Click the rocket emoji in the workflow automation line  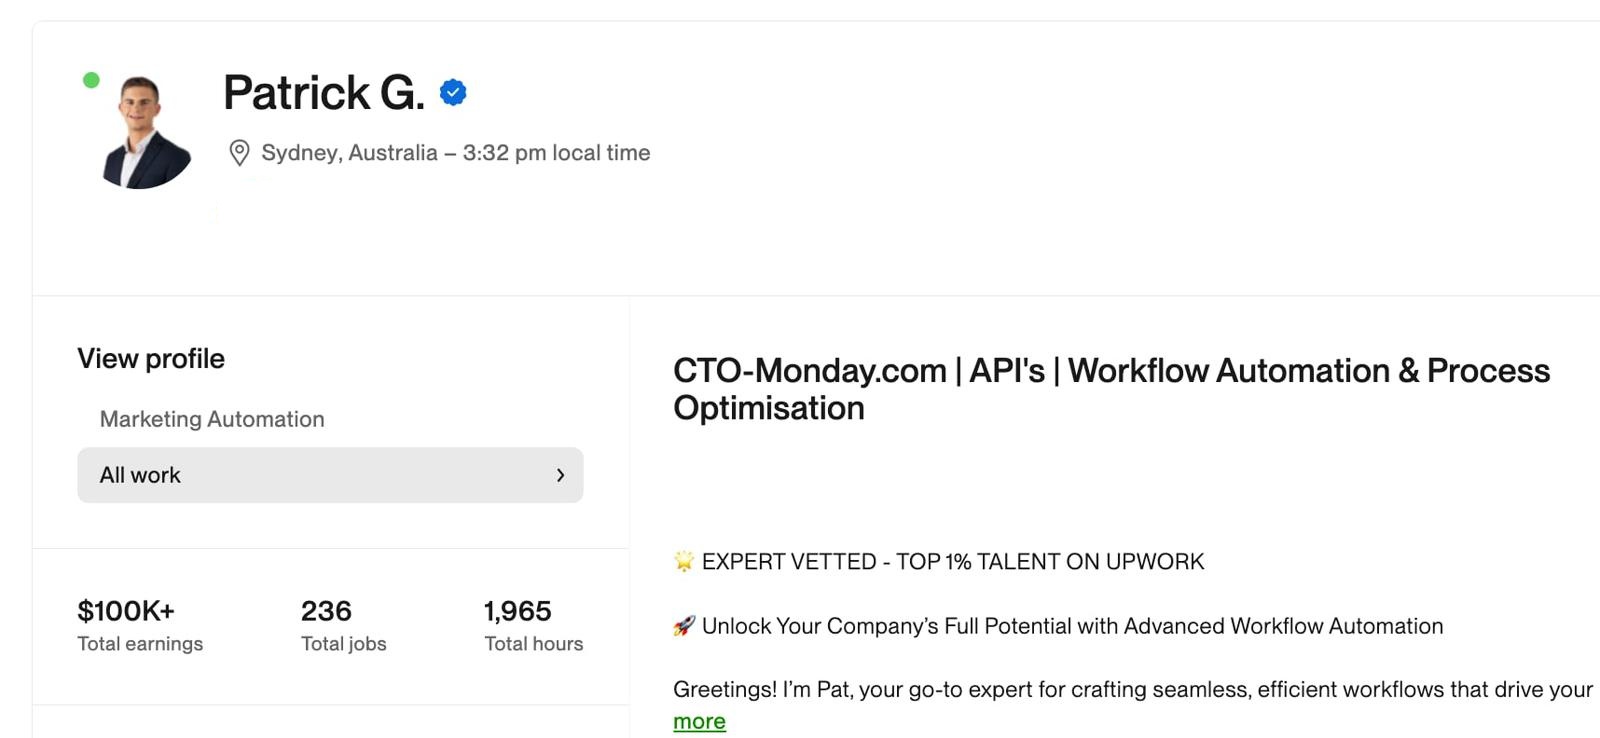point(684,625)
